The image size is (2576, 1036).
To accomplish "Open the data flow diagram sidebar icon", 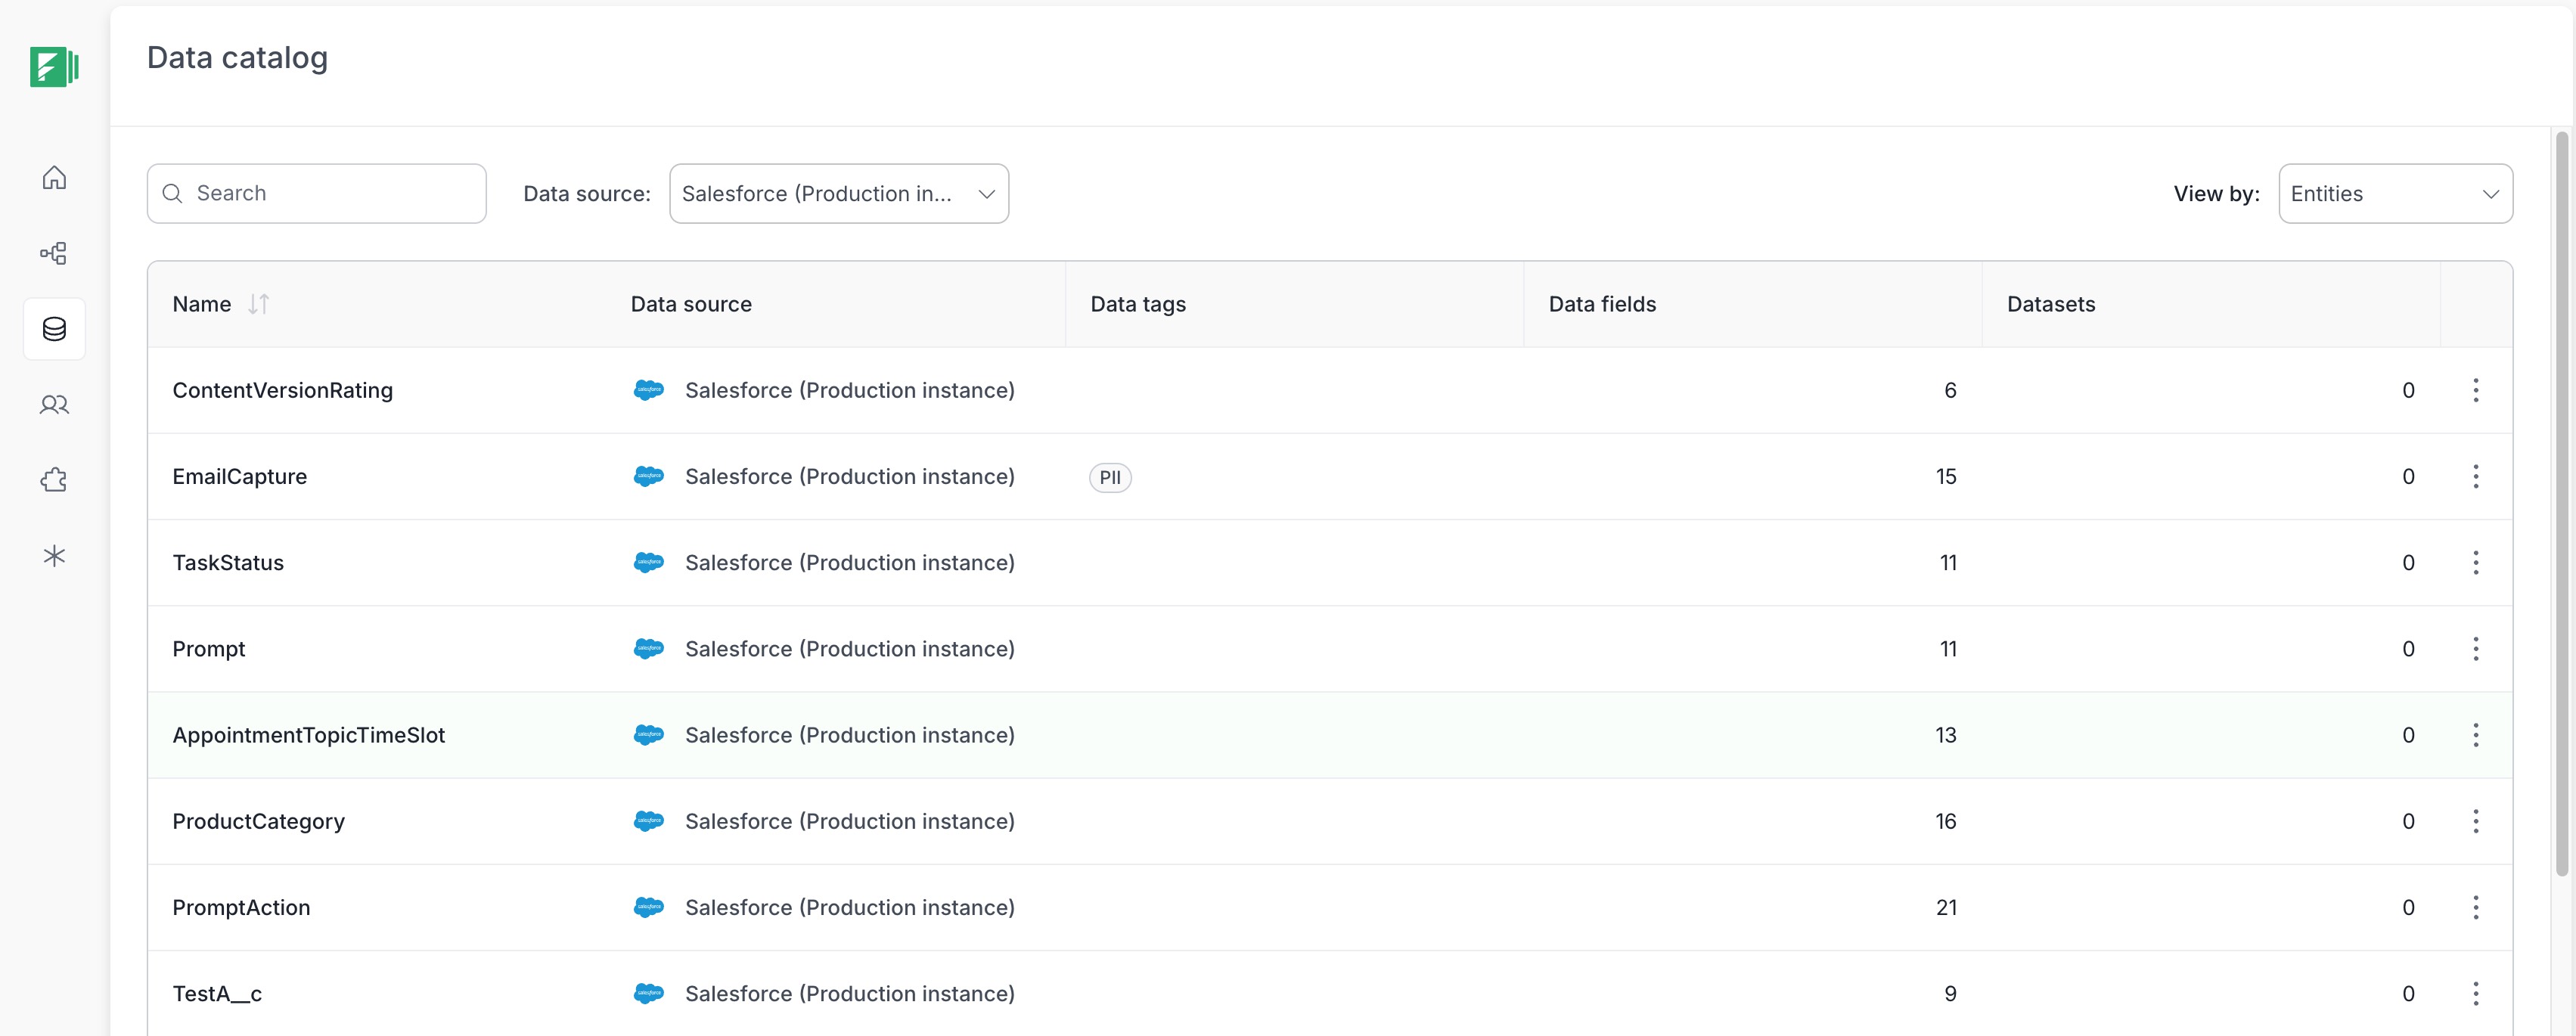I will [54, 253].
